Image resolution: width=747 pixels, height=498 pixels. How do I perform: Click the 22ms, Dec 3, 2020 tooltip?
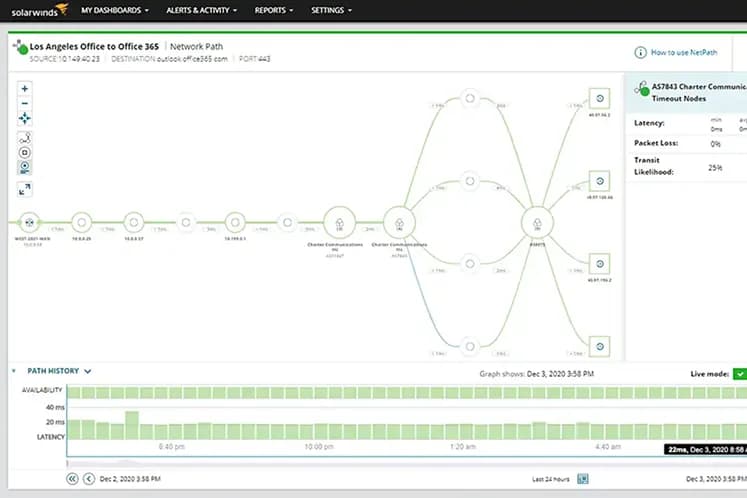point(705,449)
